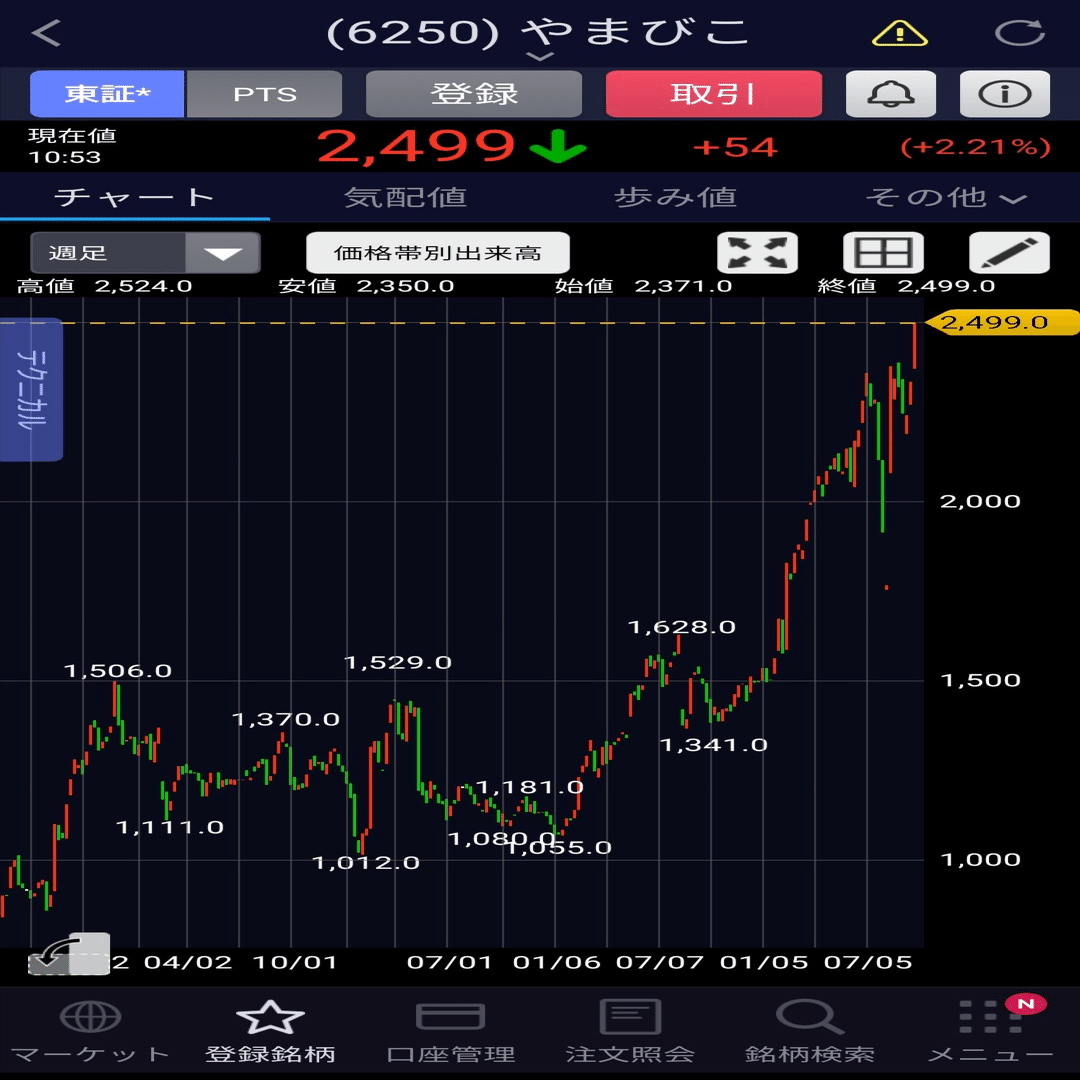The image size is (1080, 1080).
Task: Expand chart to fullscreen
Action: click(x=757, y=252)
